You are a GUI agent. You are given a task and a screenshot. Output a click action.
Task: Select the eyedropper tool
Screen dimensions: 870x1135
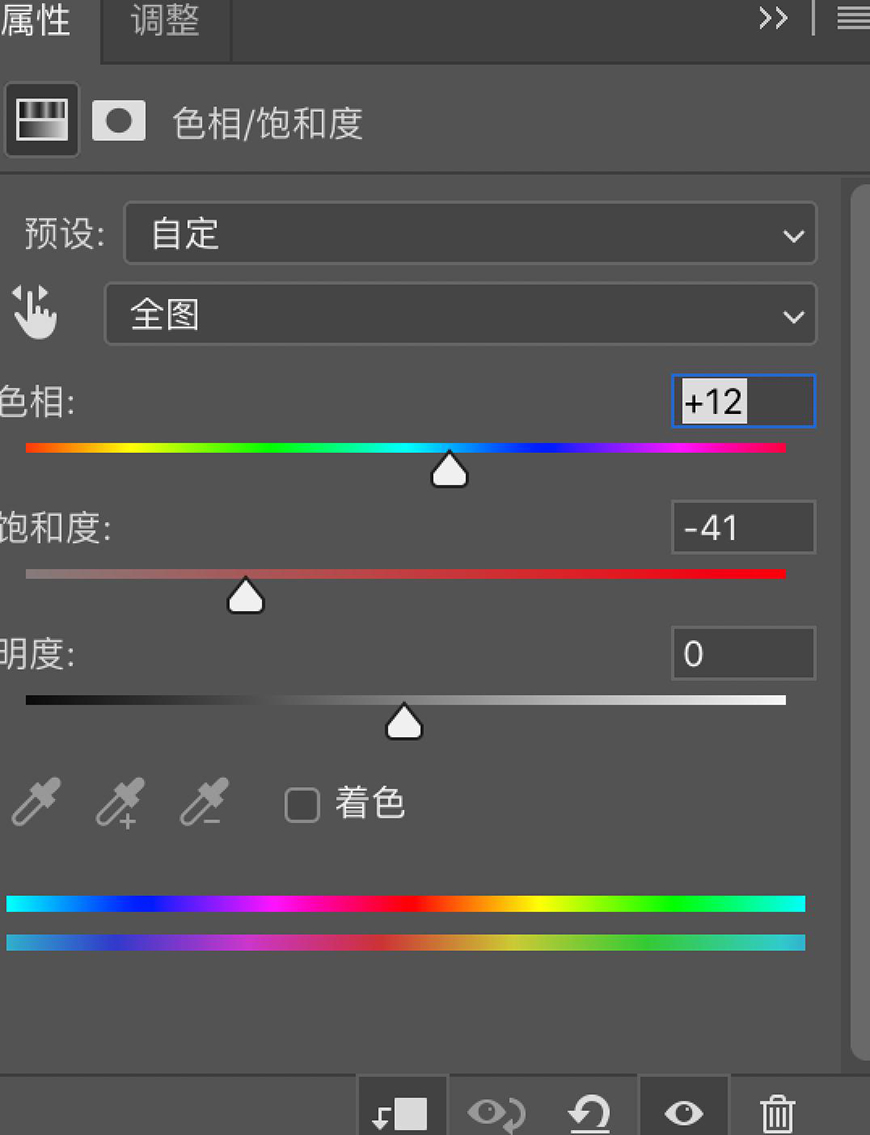(36, 802)
